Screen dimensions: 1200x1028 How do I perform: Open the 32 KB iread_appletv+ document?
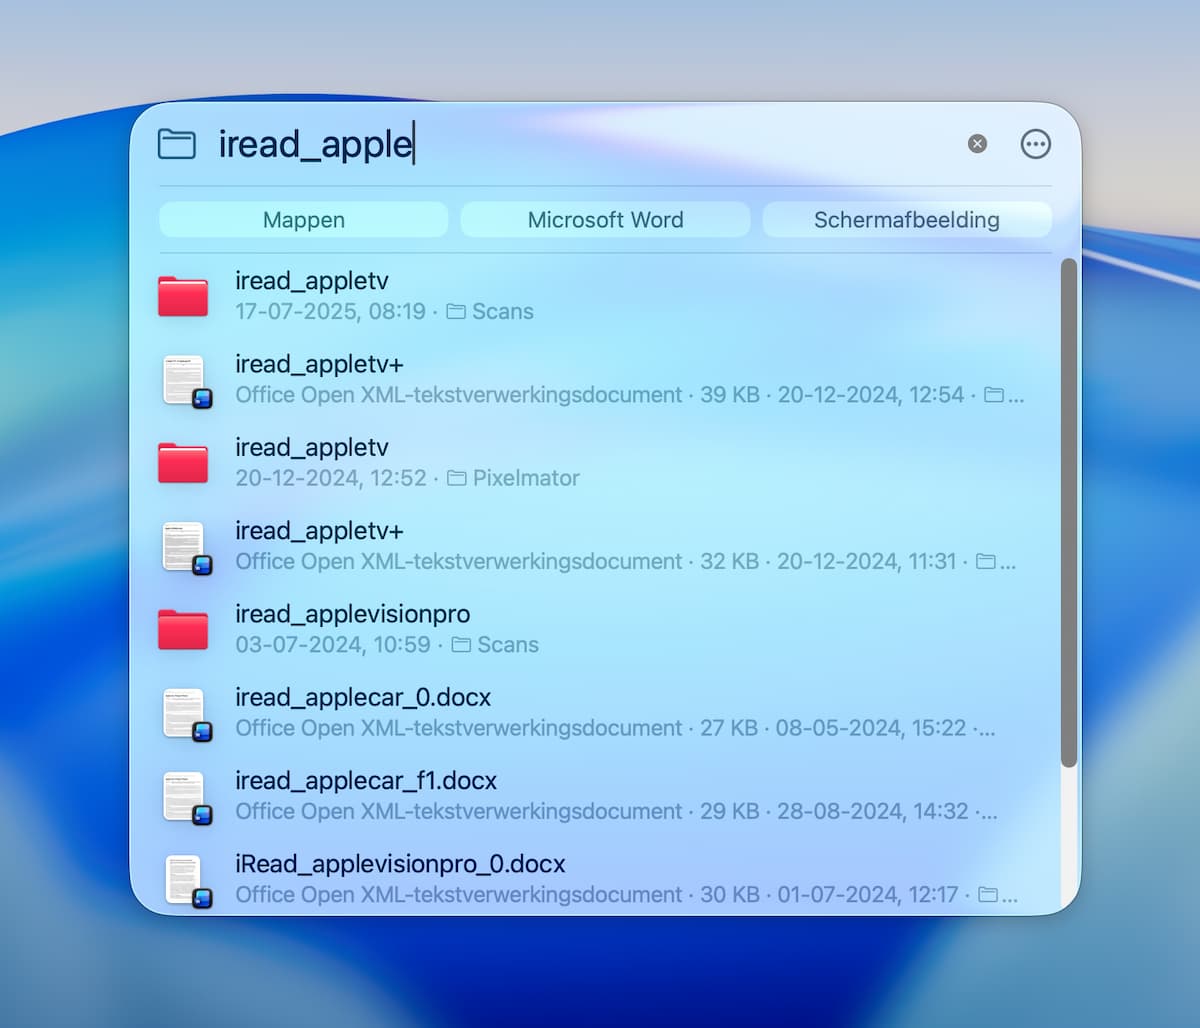(x=183, y=547)
